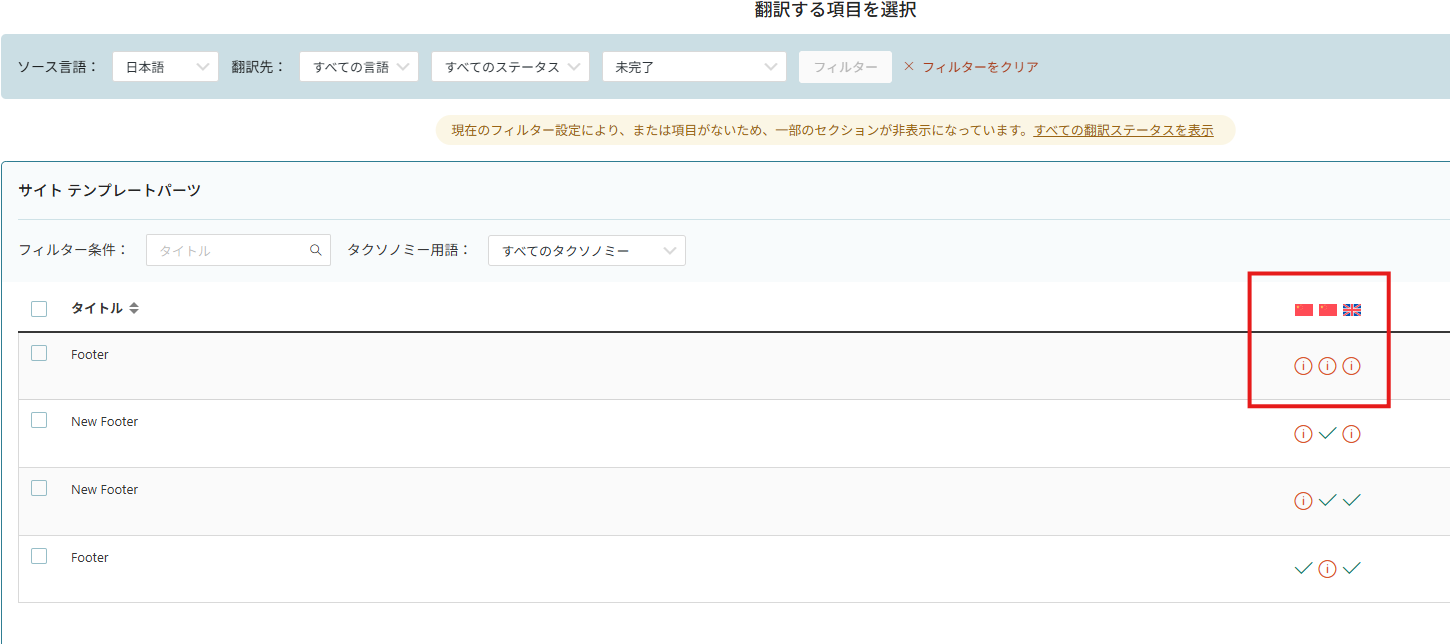Focus the タイトル filter text field
Viewport: 1450px width, 644px height.
(230, 251)
